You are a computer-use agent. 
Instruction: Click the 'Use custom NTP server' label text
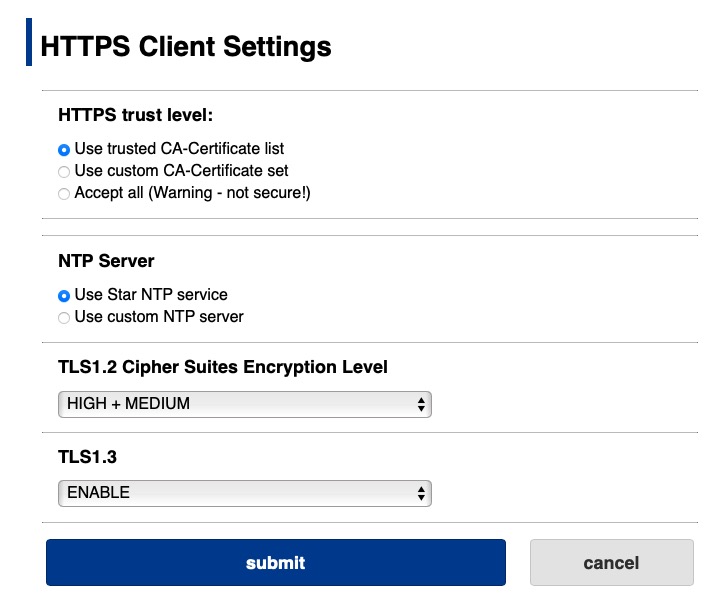tap(159, 317)
